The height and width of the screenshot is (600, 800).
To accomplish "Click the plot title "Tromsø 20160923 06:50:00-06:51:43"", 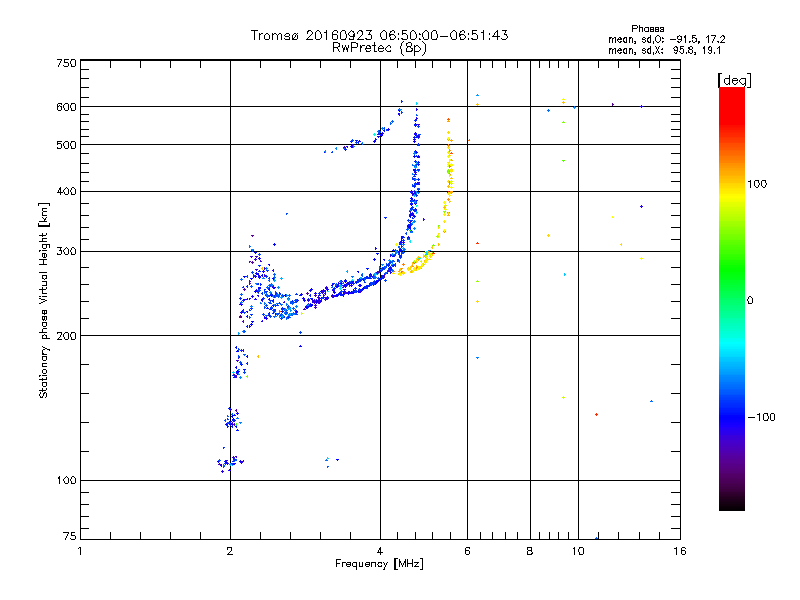I will 379,35.
